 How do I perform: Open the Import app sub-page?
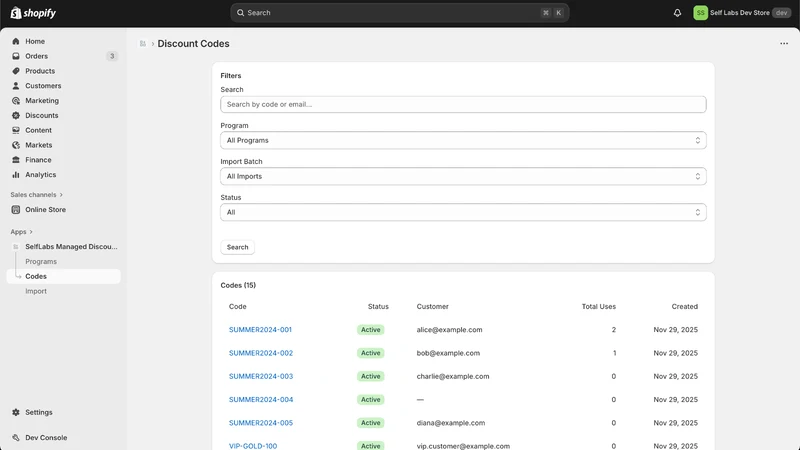[x=36, y=291]
